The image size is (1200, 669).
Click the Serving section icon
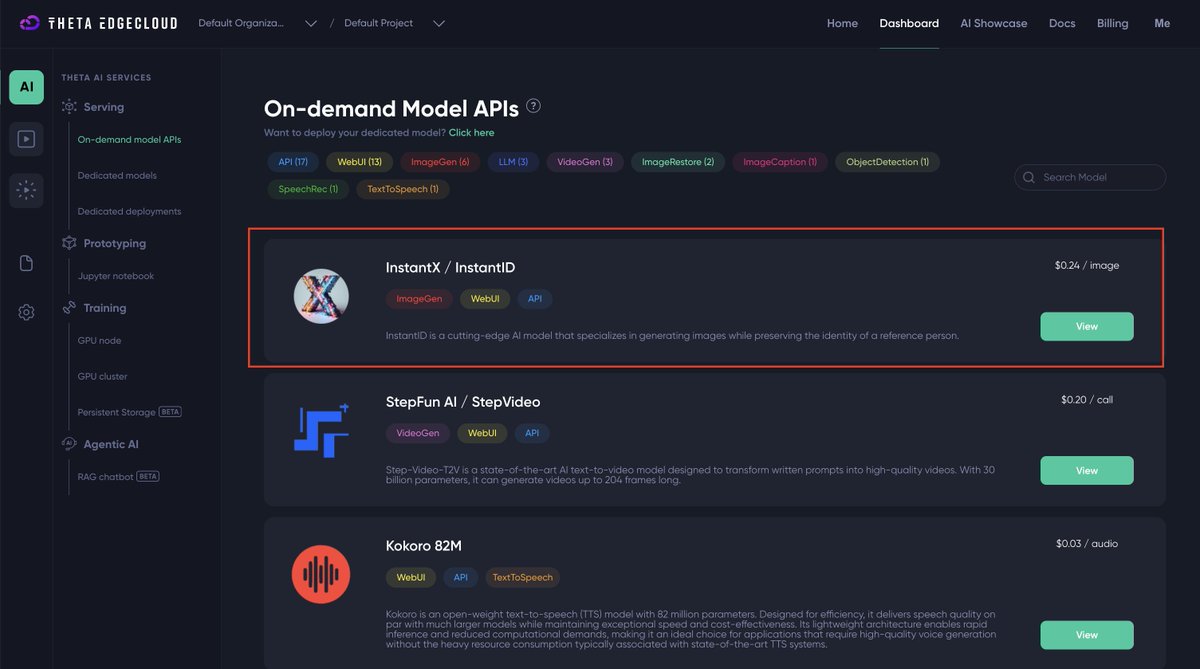pos(69,107)
